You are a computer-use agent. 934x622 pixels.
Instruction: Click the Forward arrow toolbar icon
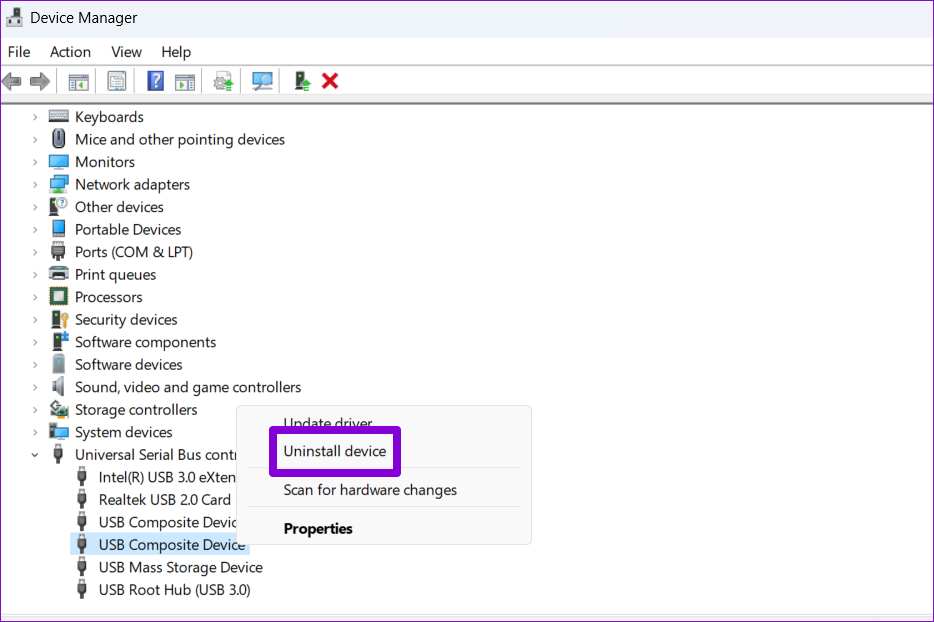[40, 81]
